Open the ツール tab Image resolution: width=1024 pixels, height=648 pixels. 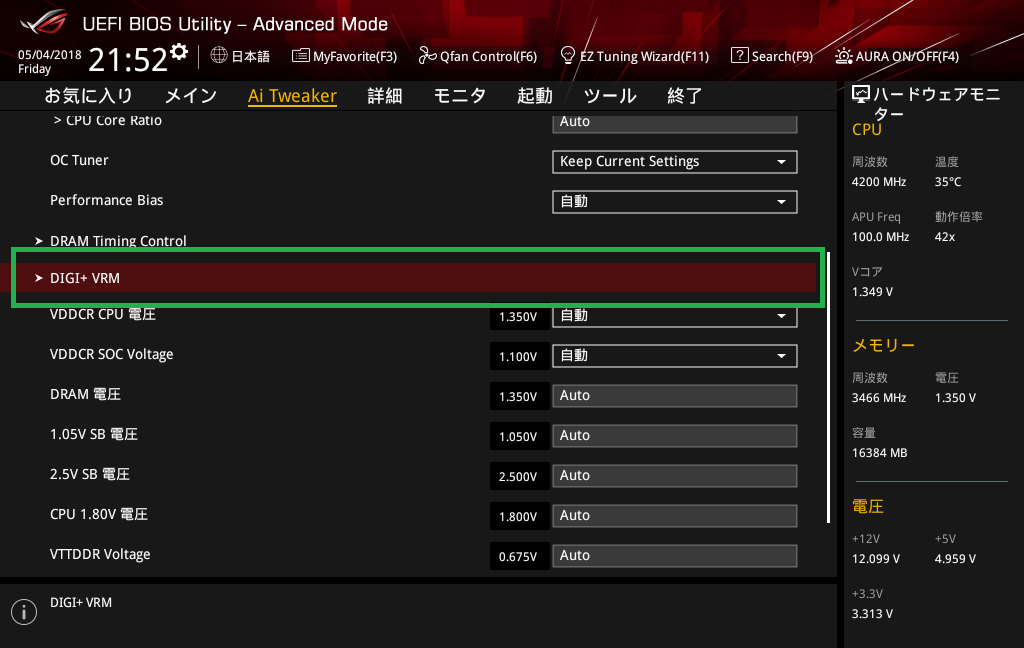[610, 96]
